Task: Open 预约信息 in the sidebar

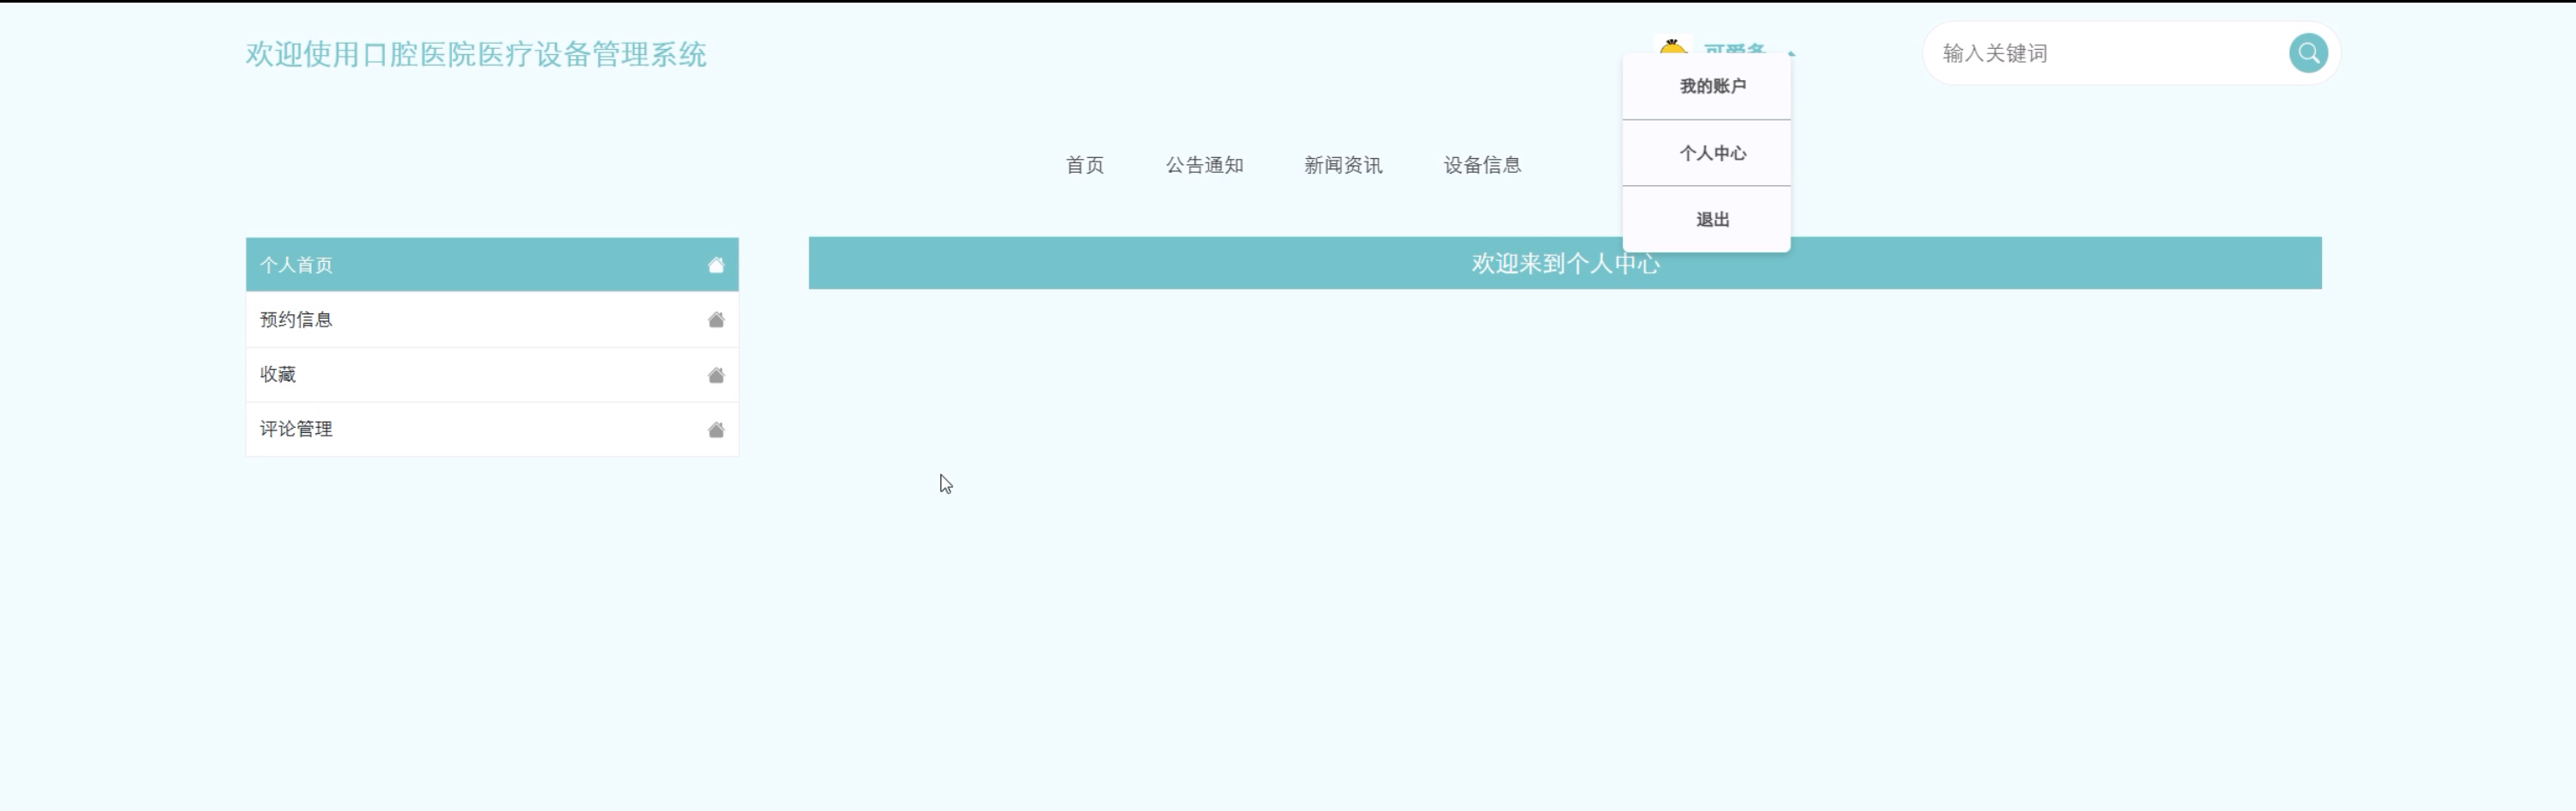Action: pos(492,320)
